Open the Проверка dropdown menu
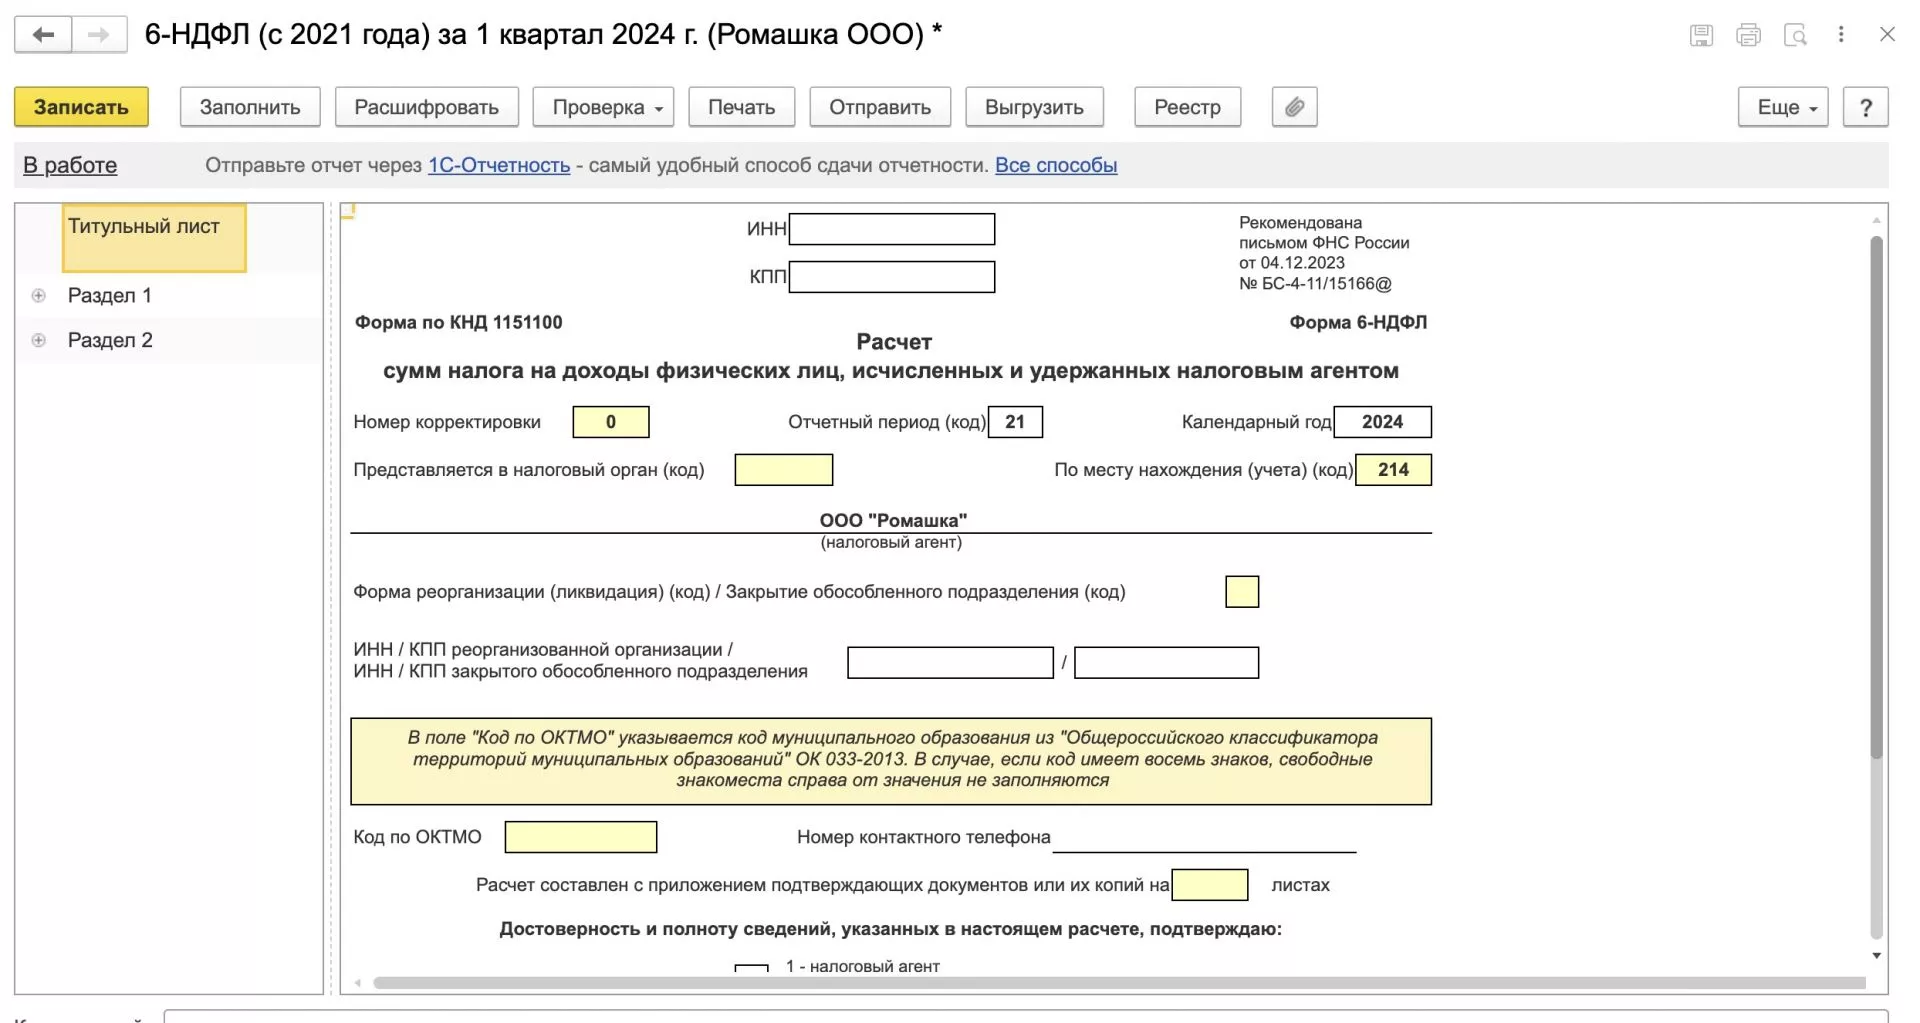Screen dimensions: 1920x1023 click(x=603, y=107)
